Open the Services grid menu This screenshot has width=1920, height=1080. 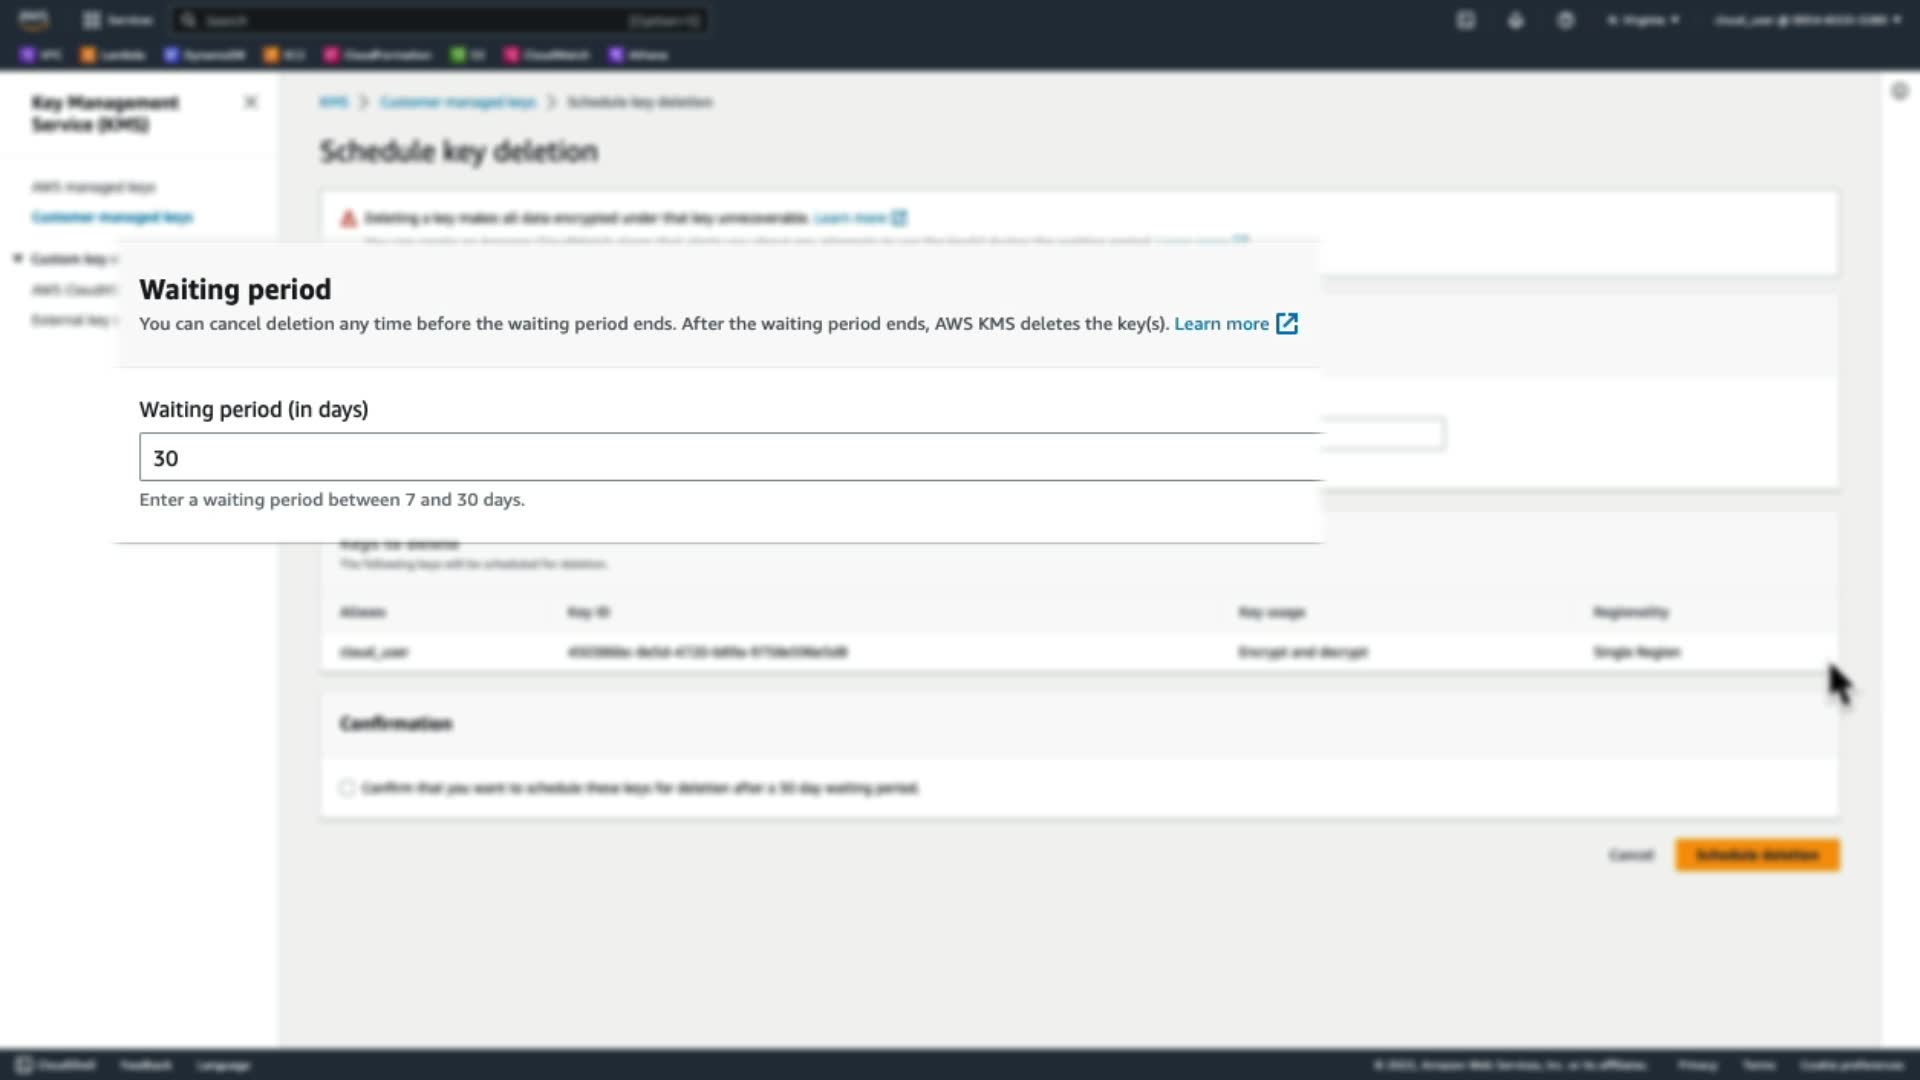(117, 20)
